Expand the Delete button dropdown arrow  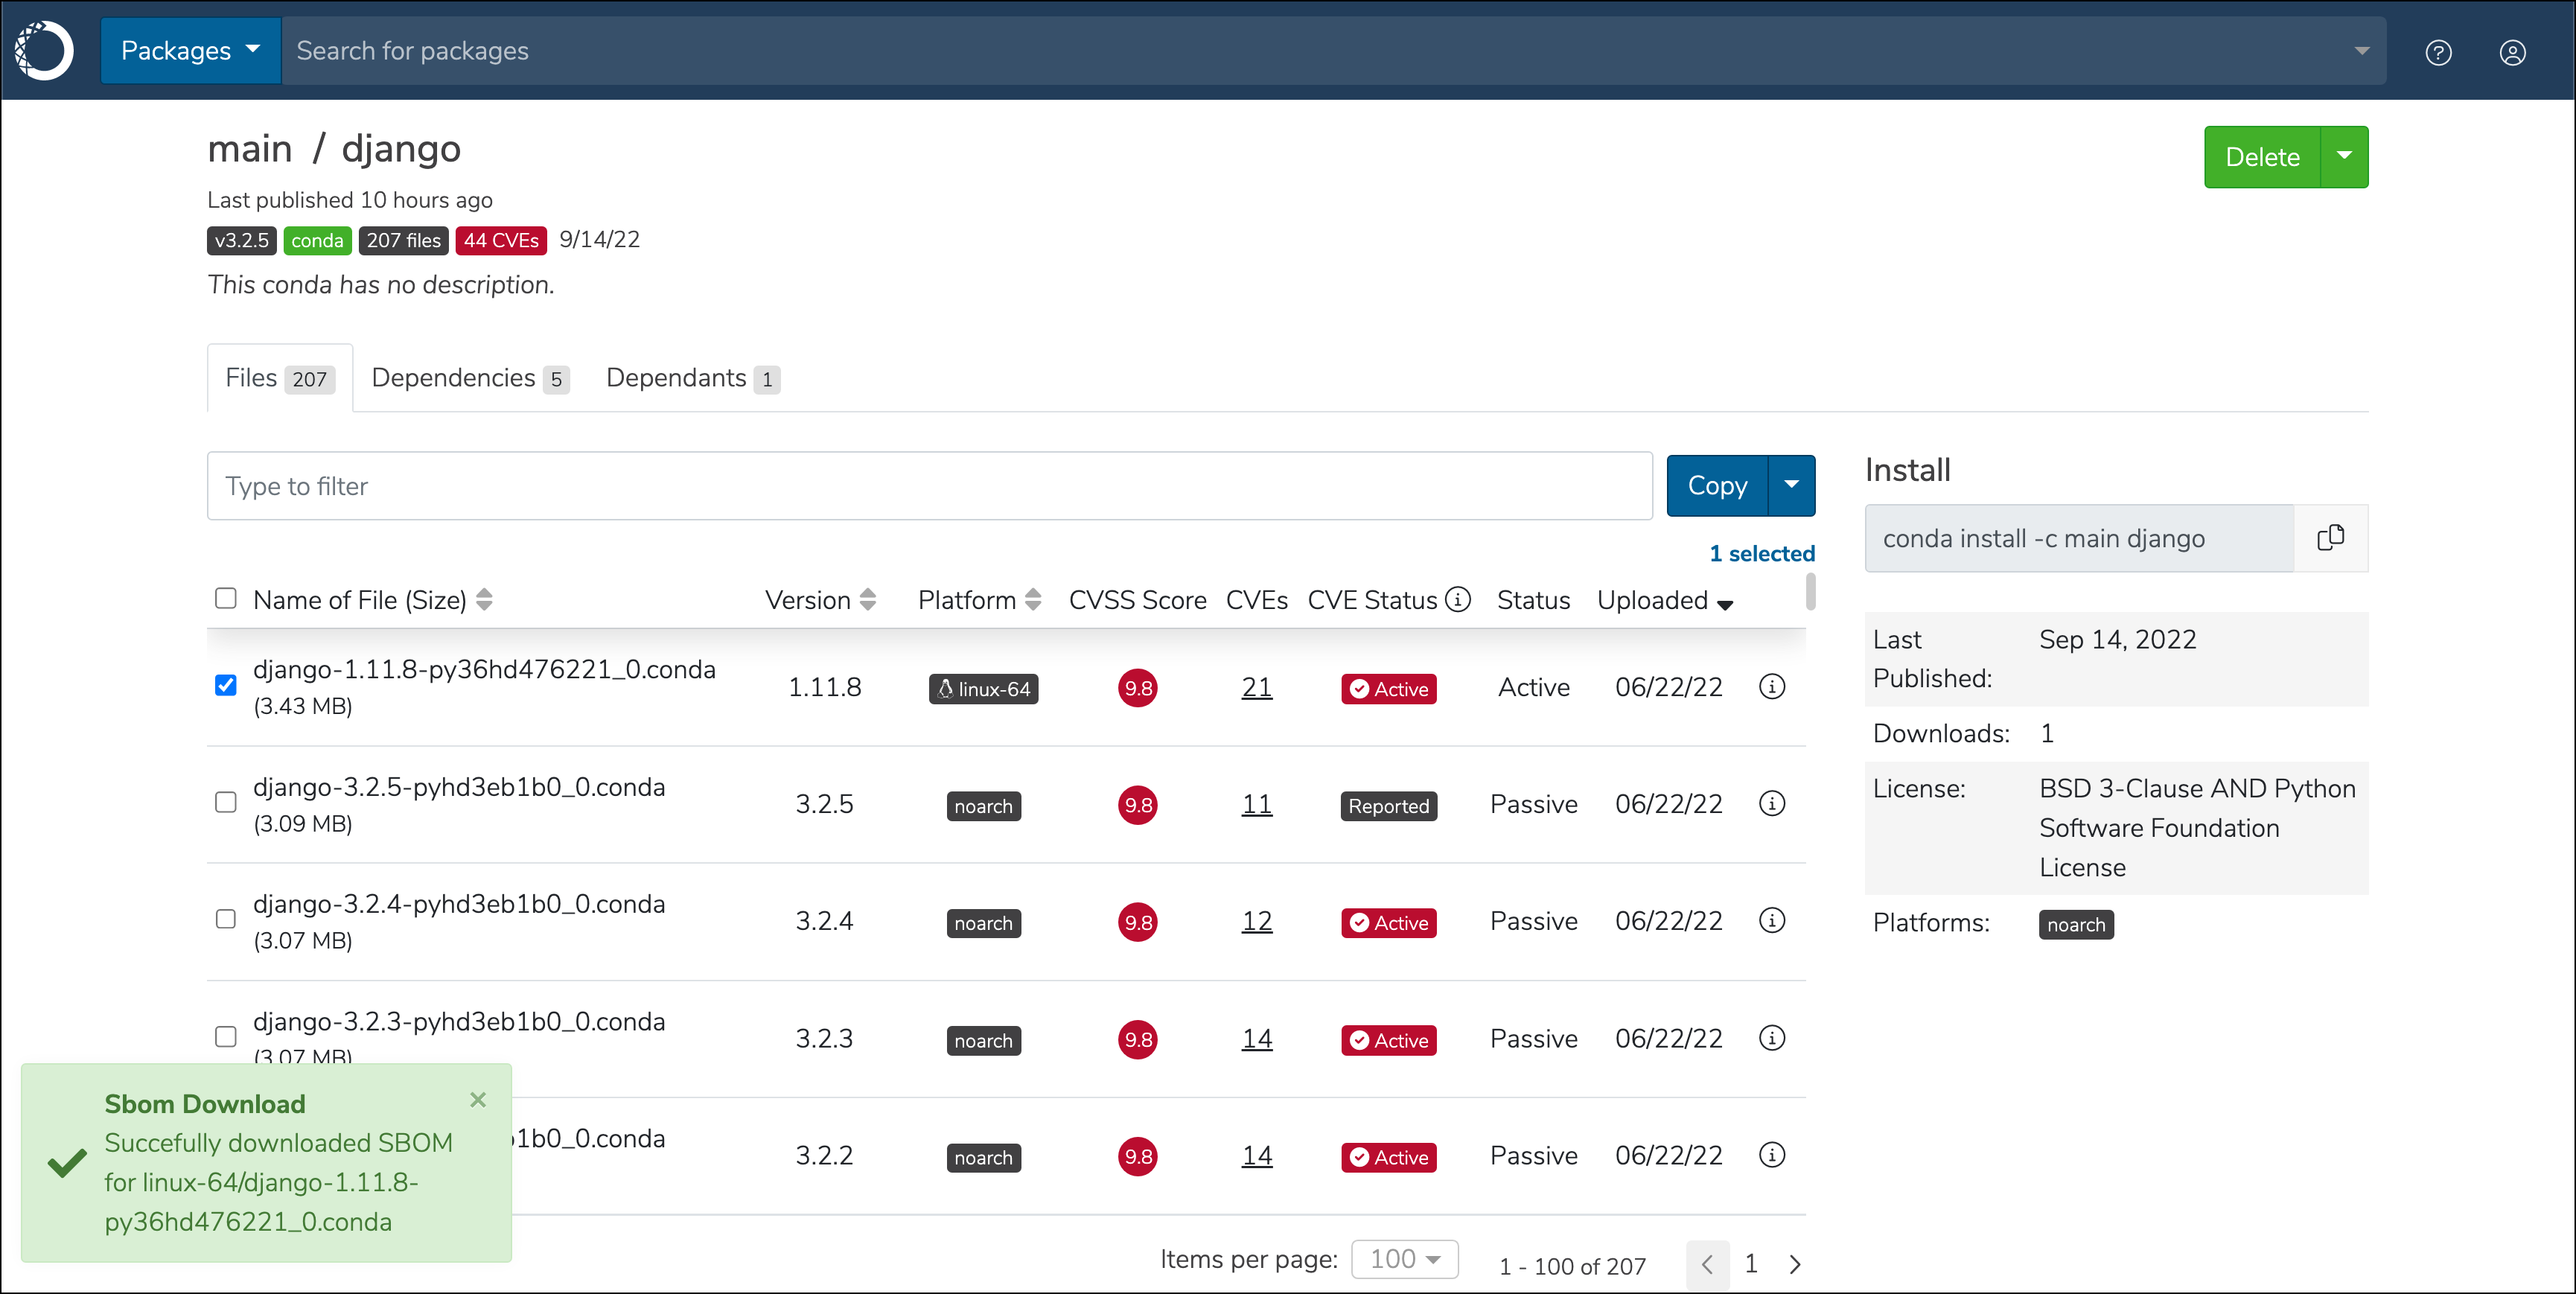2344,157
